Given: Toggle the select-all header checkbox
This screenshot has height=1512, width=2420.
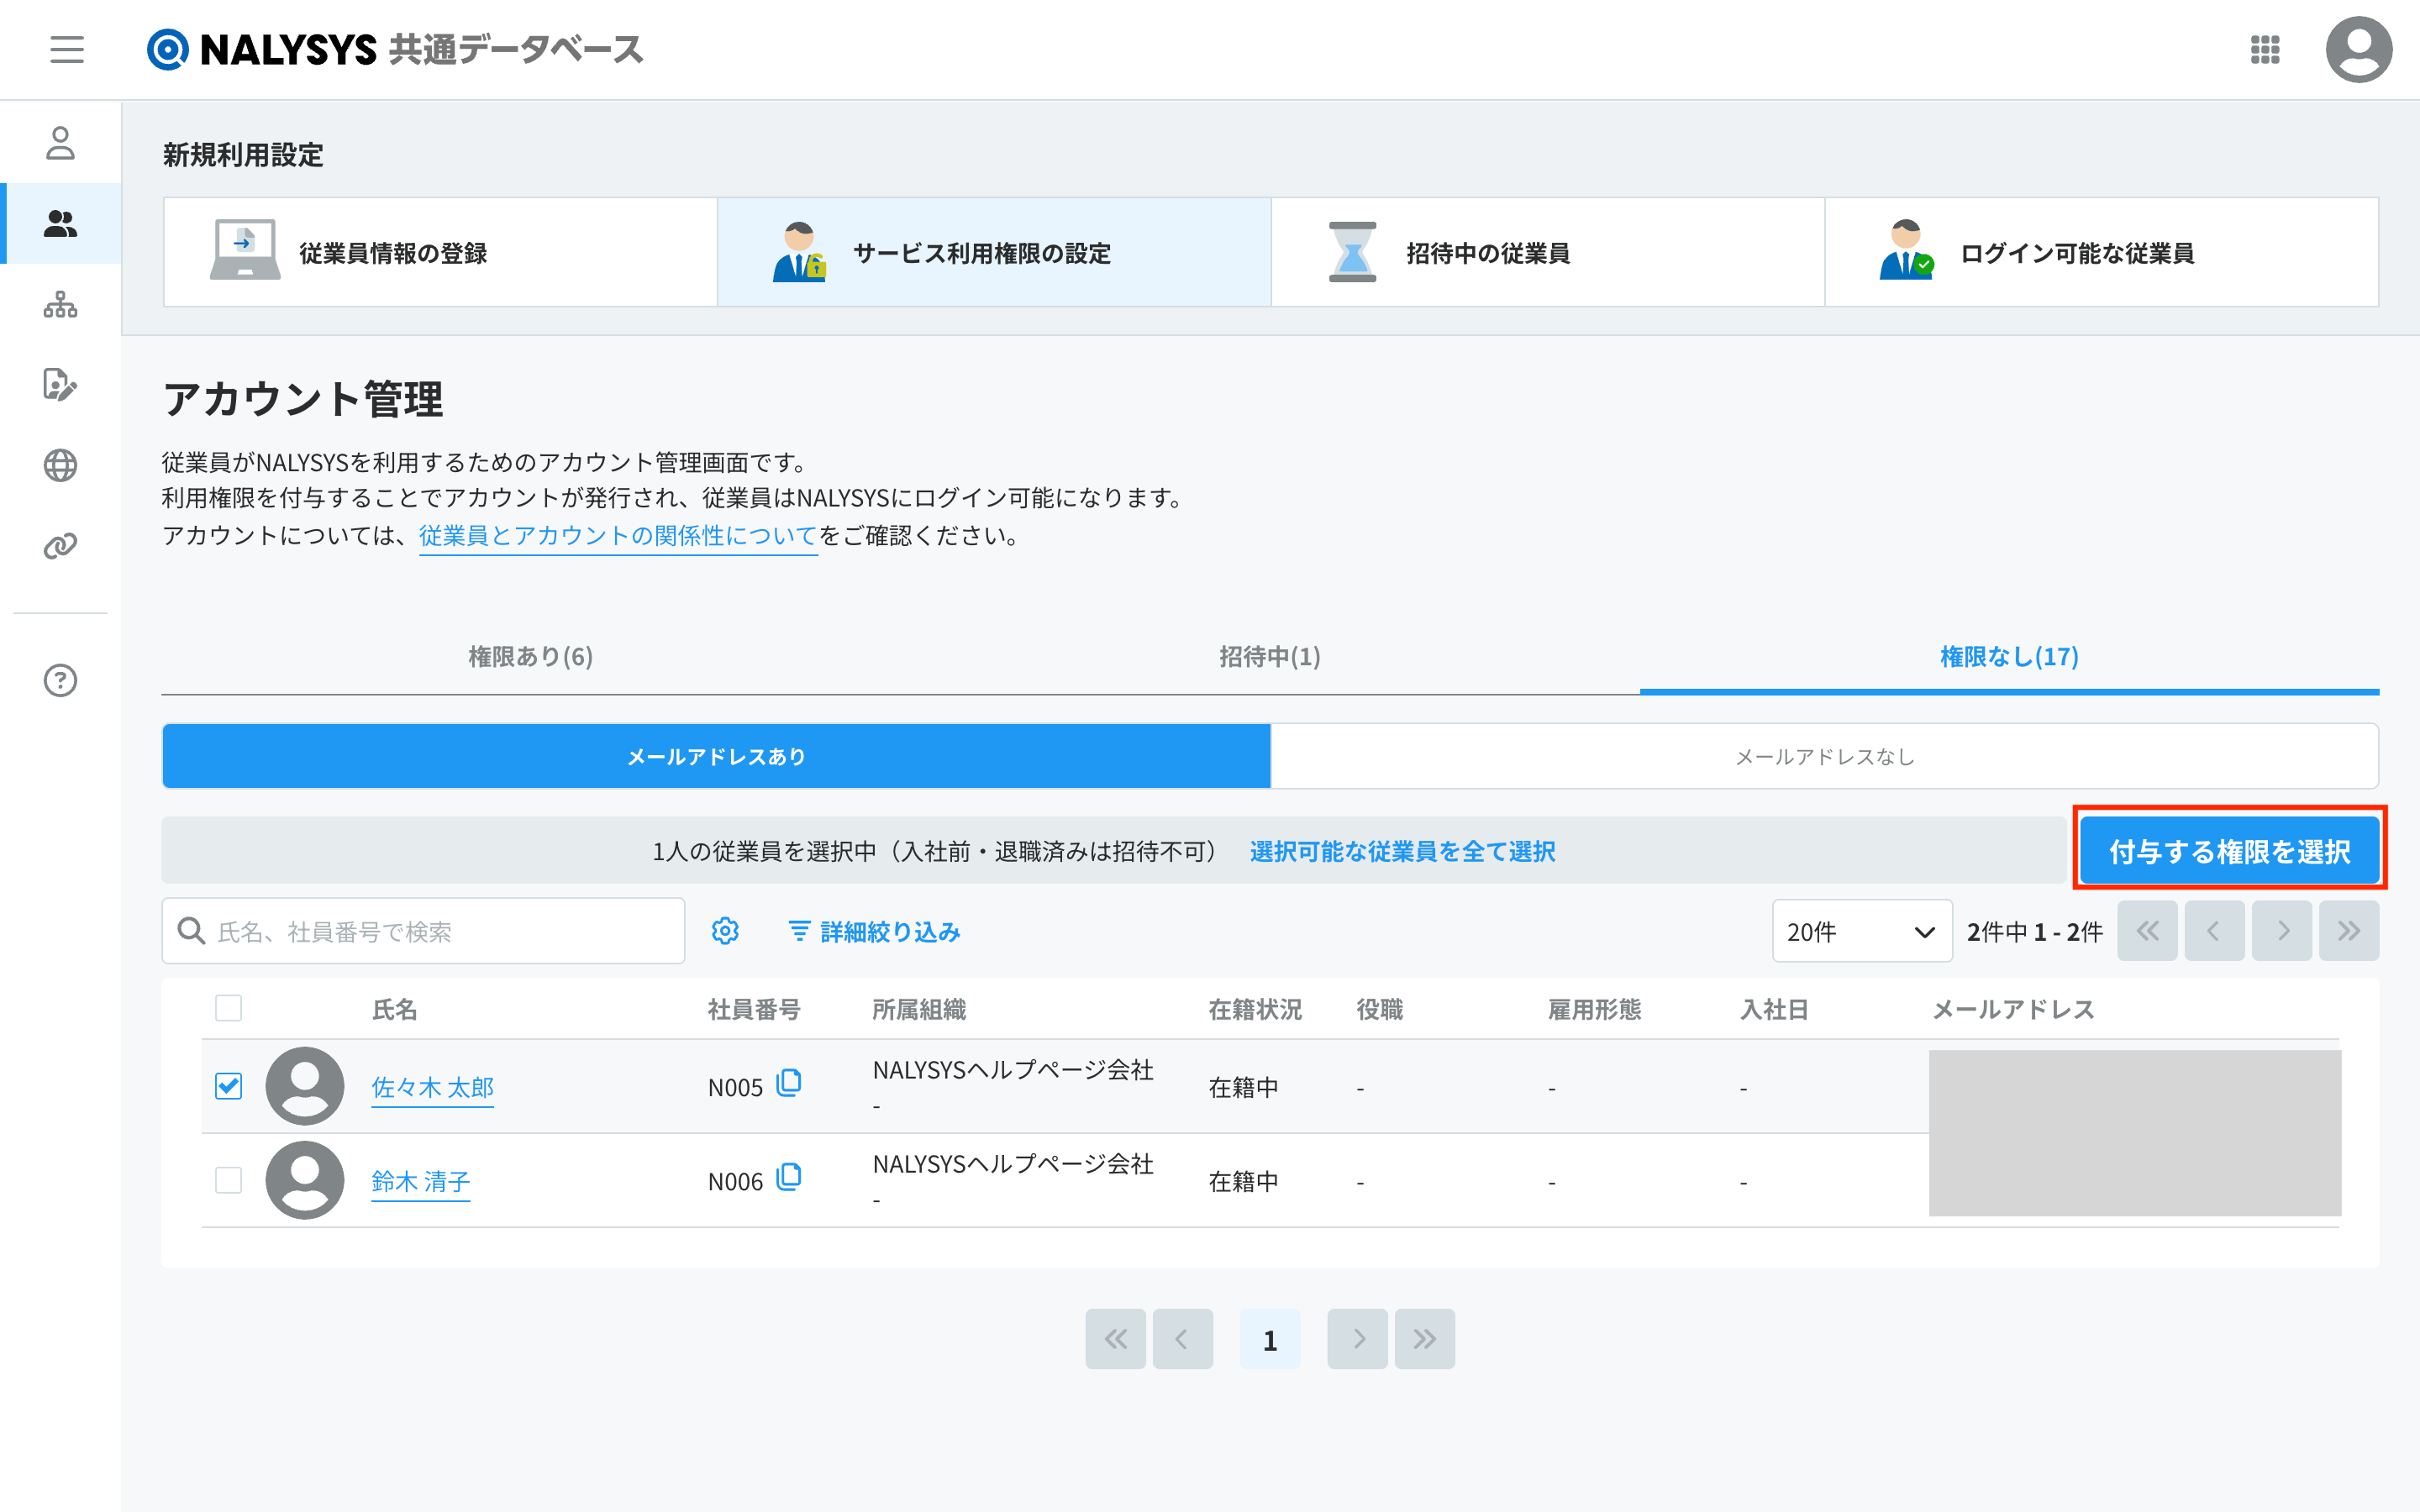Looking at the screenshot, I should (229, 1008).
